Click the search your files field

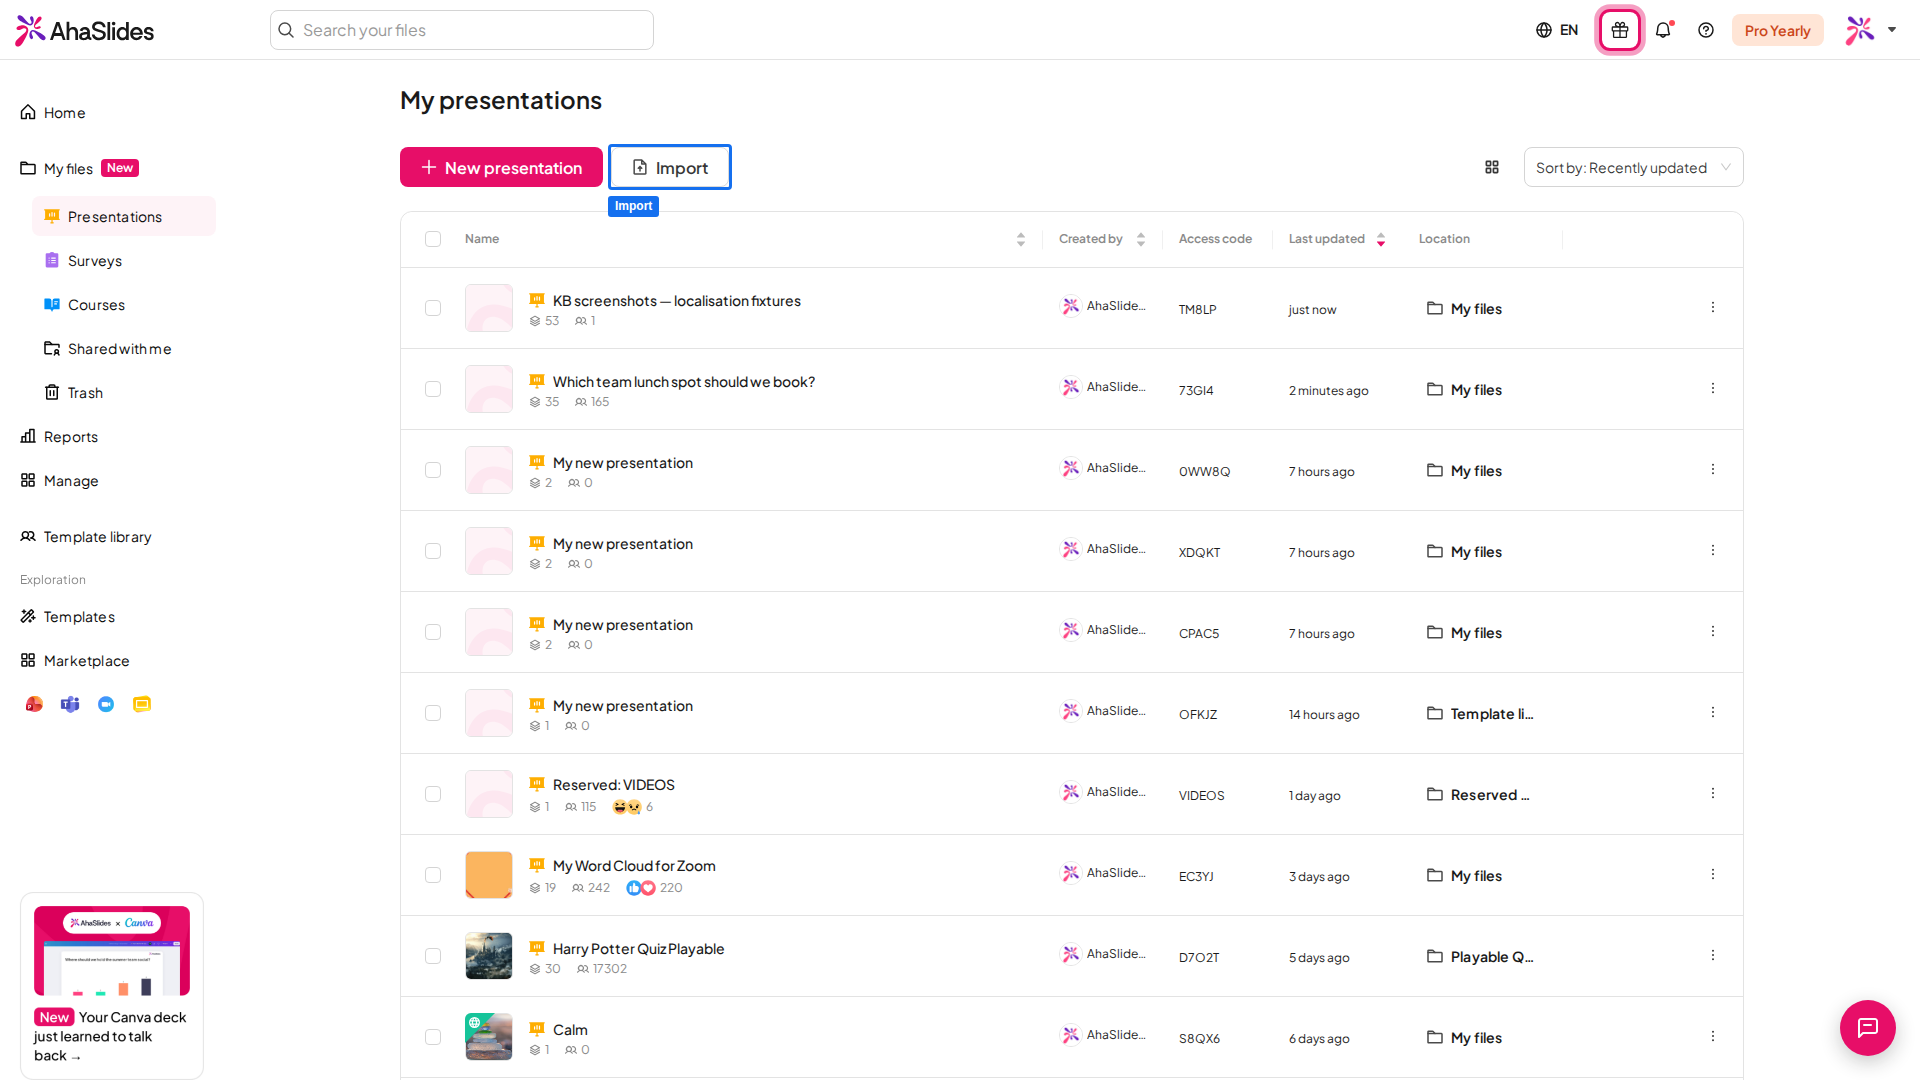(x=462, y=30)
